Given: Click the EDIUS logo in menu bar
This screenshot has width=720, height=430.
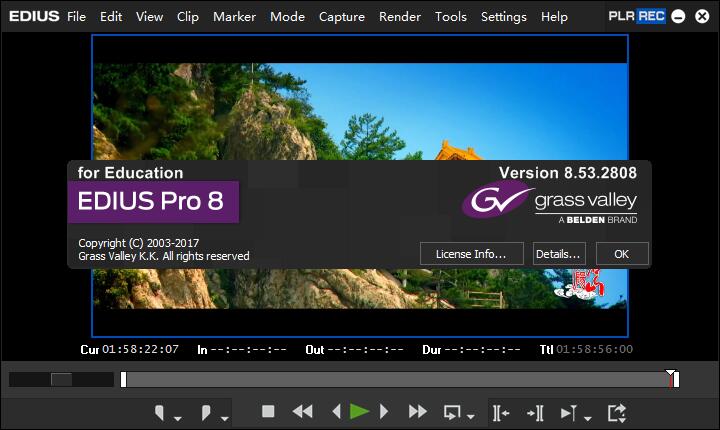Looking at the screenshot, I should pos(34,16).
